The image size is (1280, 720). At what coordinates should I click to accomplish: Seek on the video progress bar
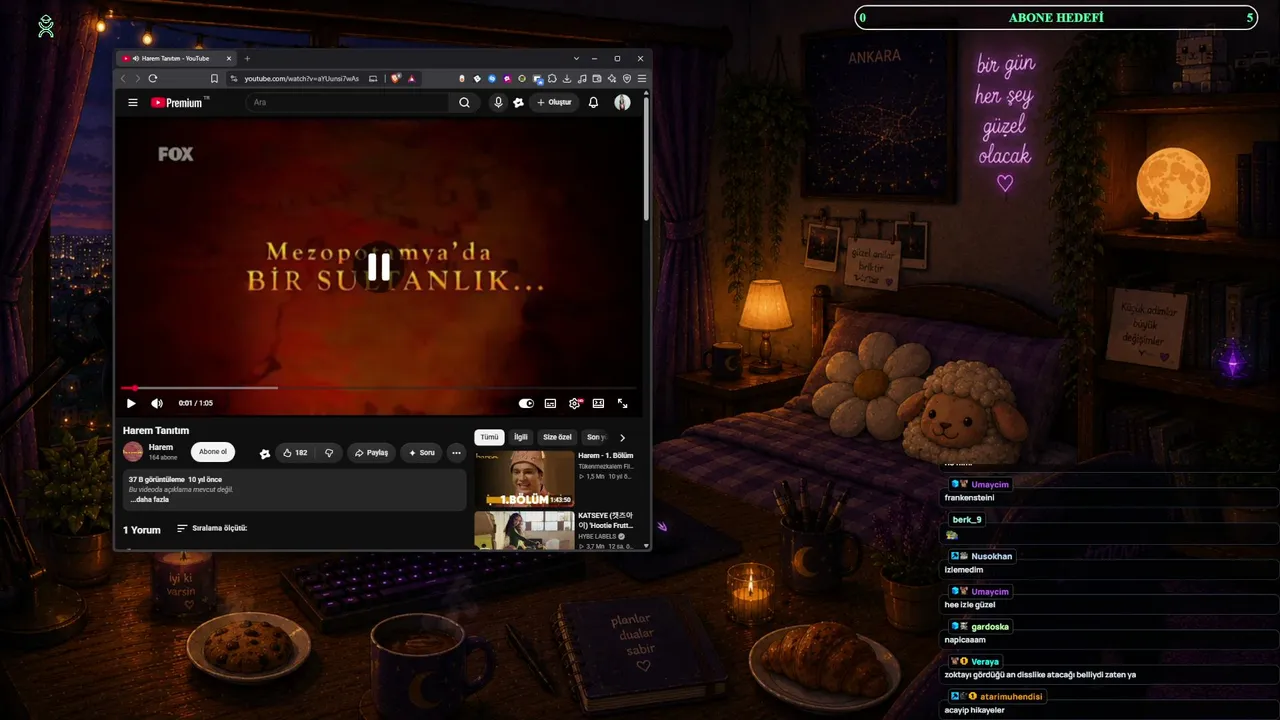378,388
